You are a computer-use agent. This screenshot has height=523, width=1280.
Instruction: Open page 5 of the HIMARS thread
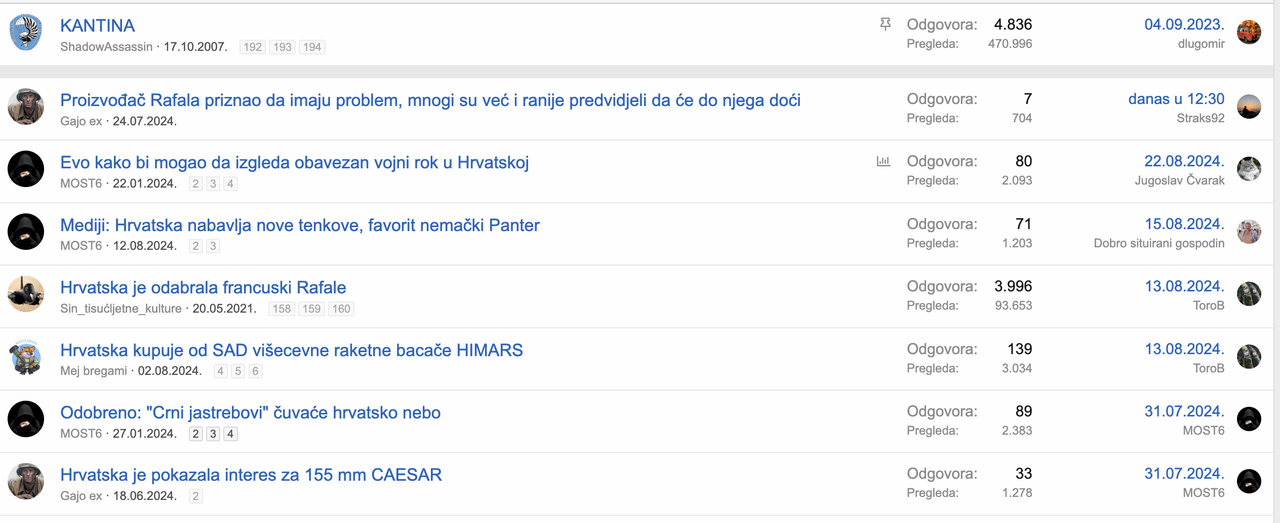[x=238, y=371]
